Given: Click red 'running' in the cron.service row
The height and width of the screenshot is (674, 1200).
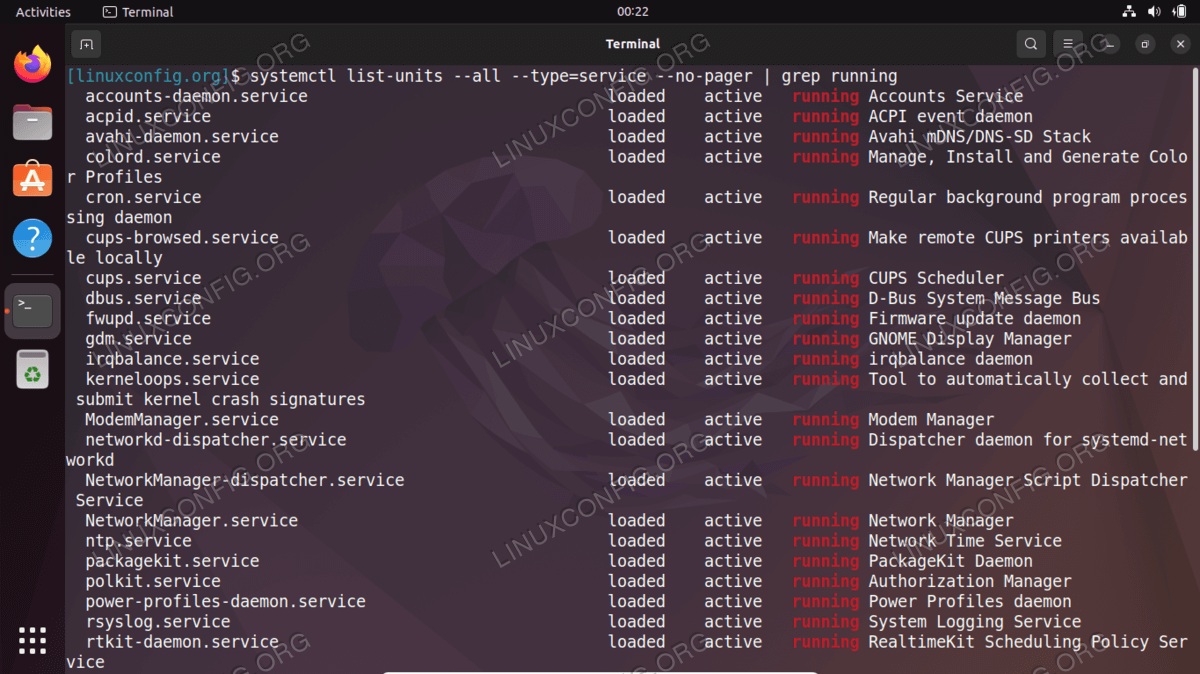Looking at the screenshot, I should click(x=826, y=197).
